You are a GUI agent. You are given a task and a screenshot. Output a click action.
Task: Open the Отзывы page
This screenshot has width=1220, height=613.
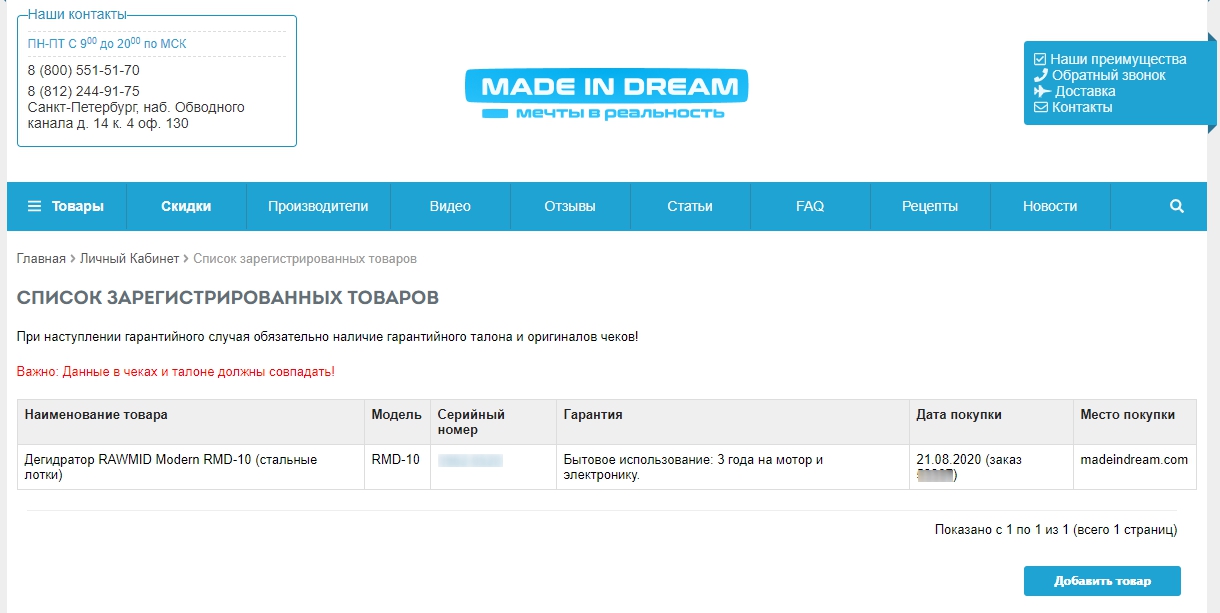[x=570, y=207]
